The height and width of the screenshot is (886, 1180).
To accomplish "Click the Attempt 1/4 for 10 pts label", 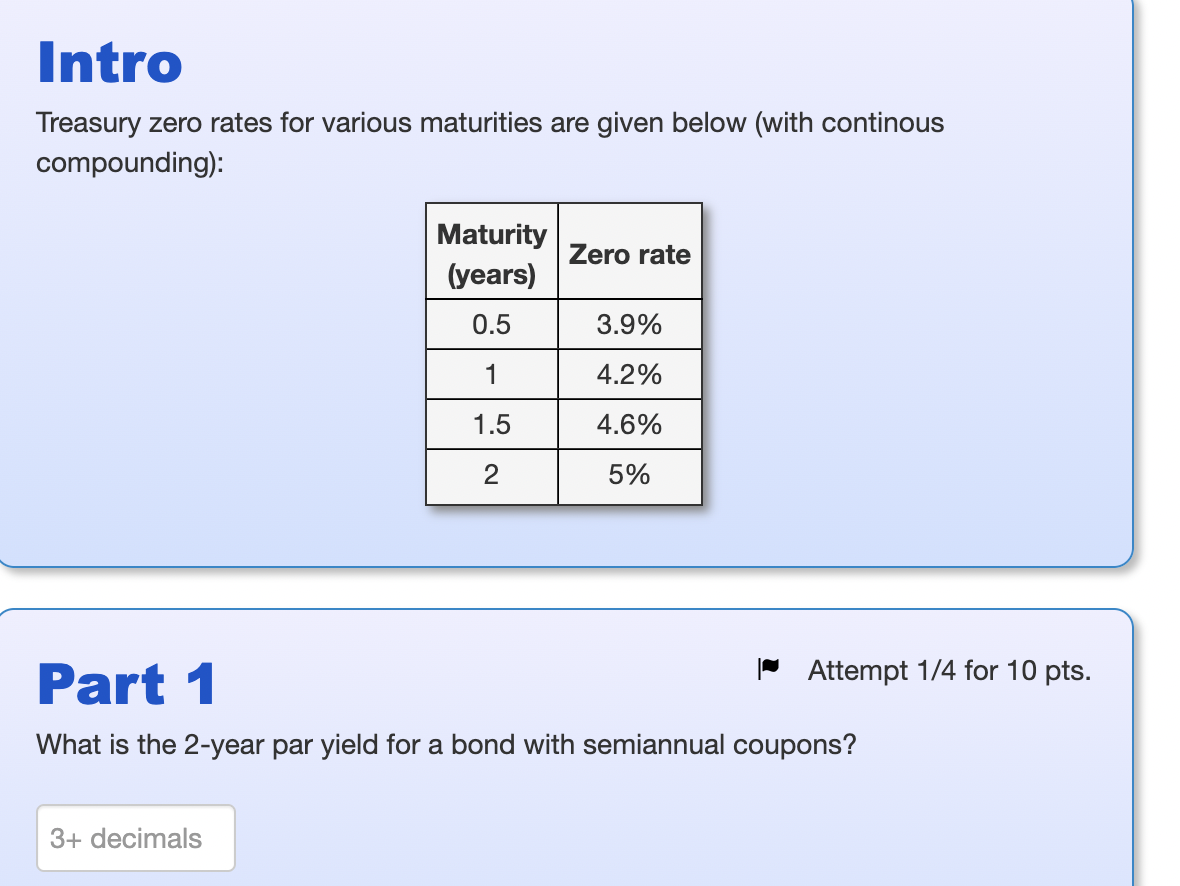I will 949,670.
